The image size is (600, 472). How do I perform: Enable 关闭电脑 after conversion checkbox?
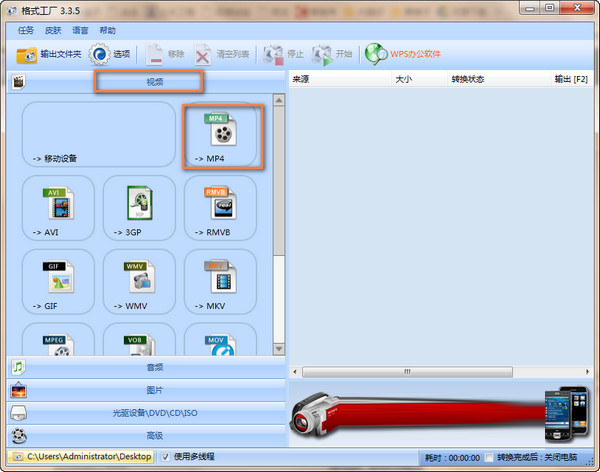(x=488, y=457)
